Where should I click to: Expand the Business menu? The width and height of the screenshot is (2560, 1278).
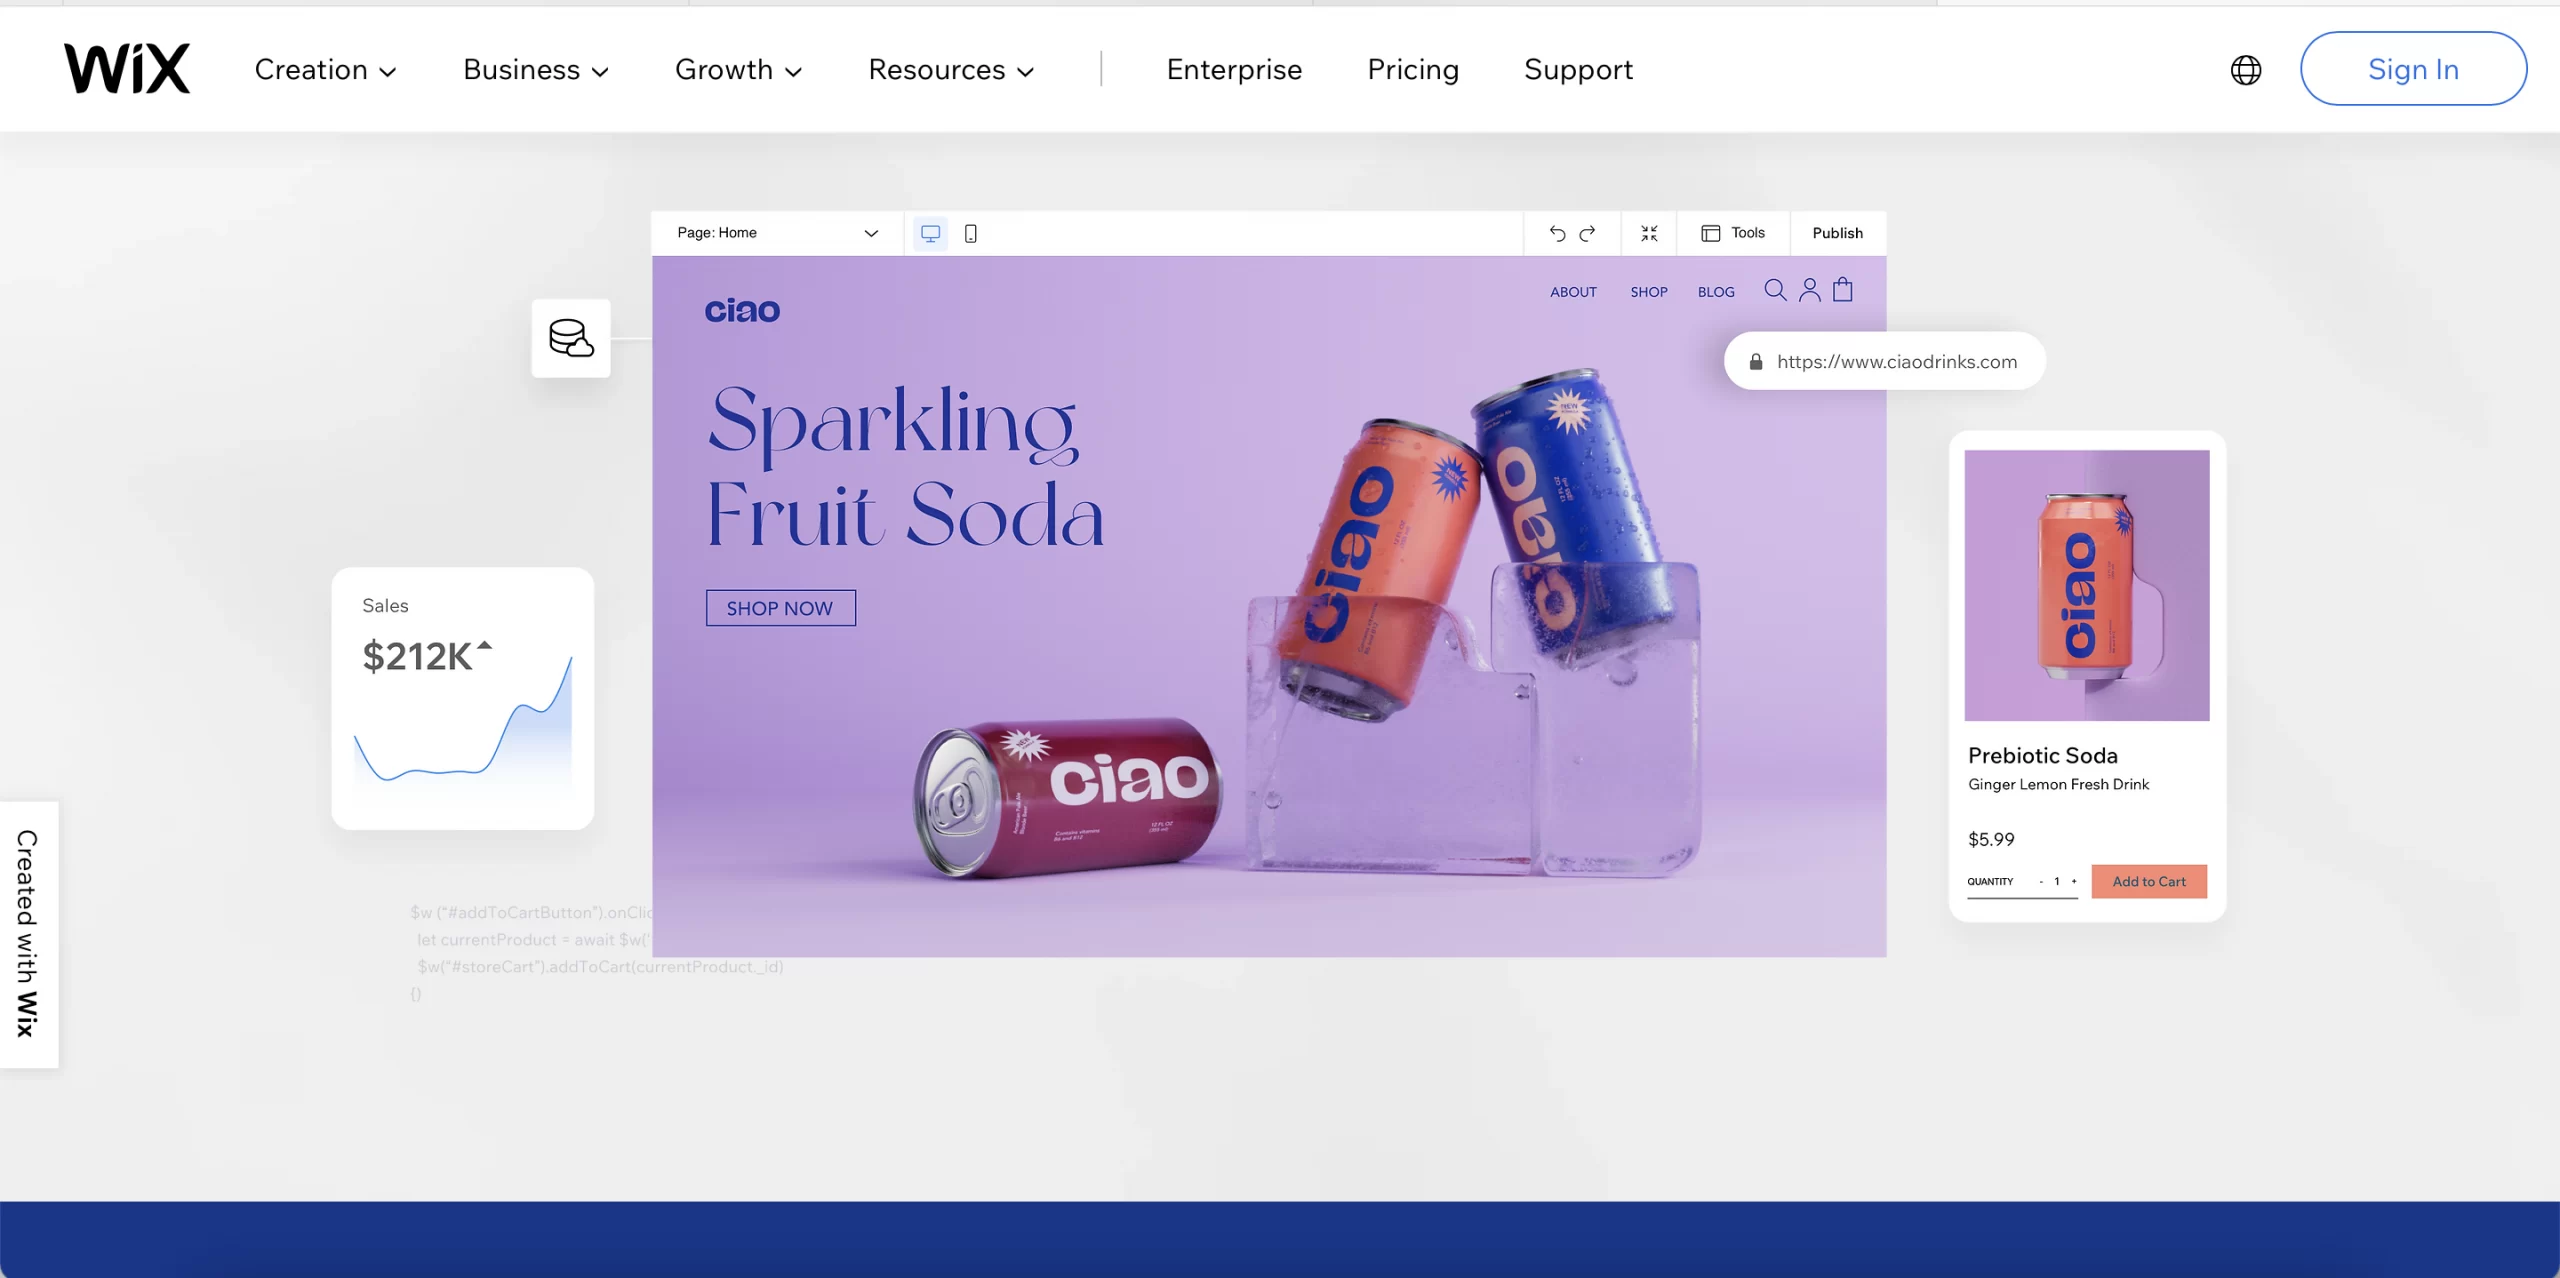(534, 69)
